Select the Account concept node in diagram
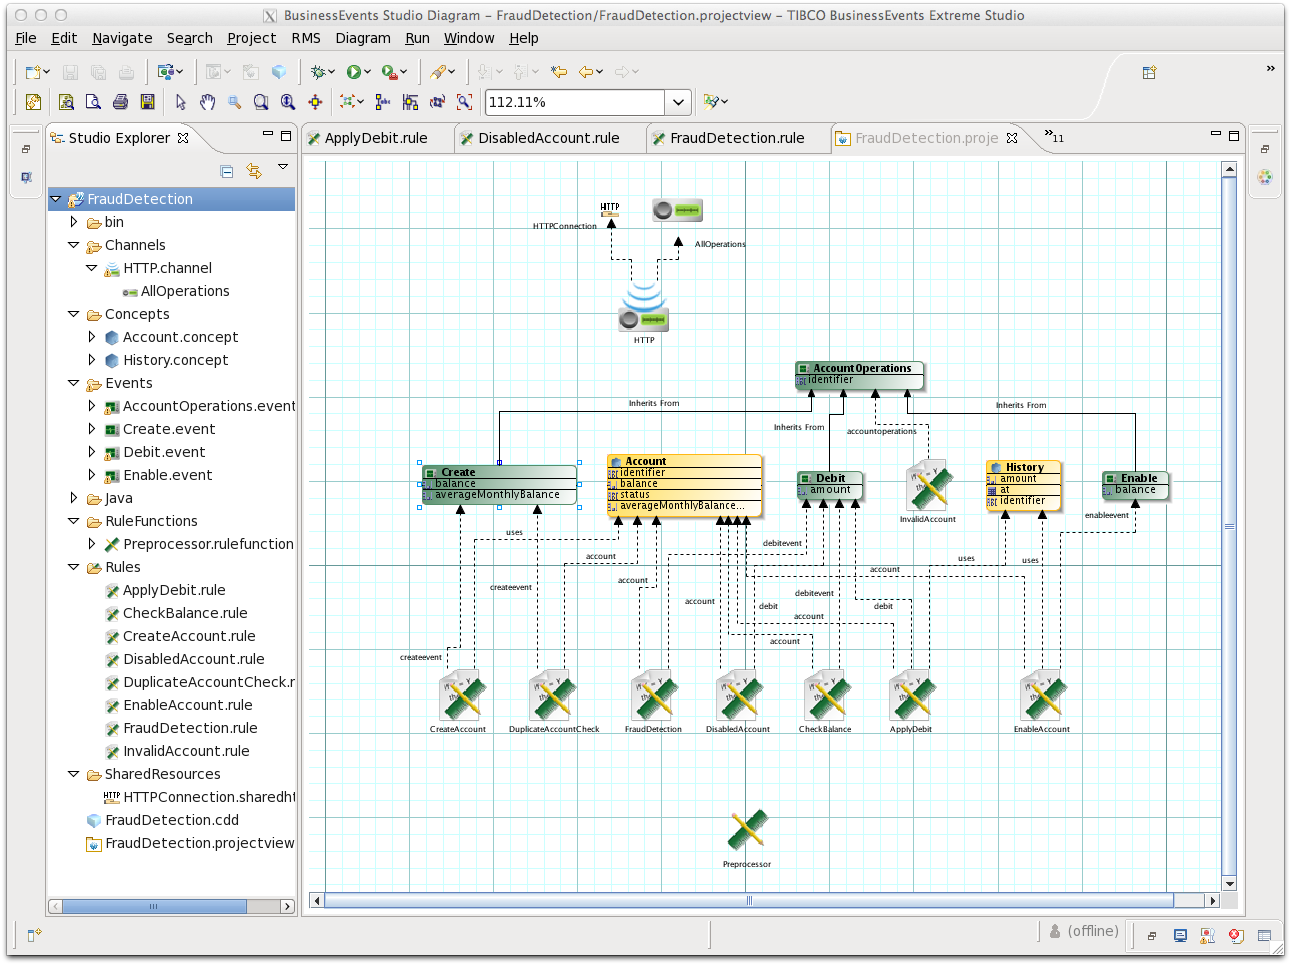This screenshot has height=965, width=1291. coord(685,486)
